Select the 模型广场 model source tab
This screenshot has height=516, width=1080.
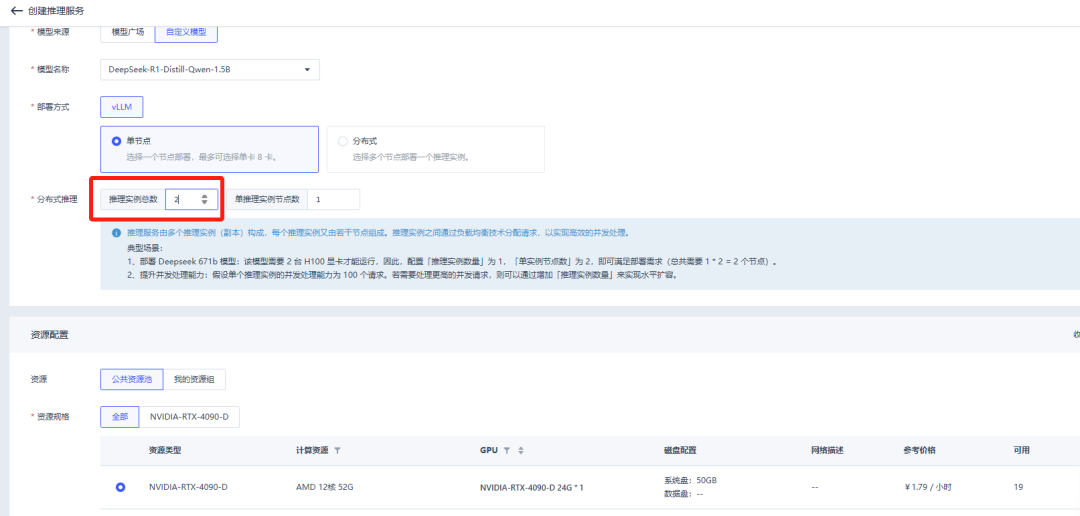pos(127,32)
